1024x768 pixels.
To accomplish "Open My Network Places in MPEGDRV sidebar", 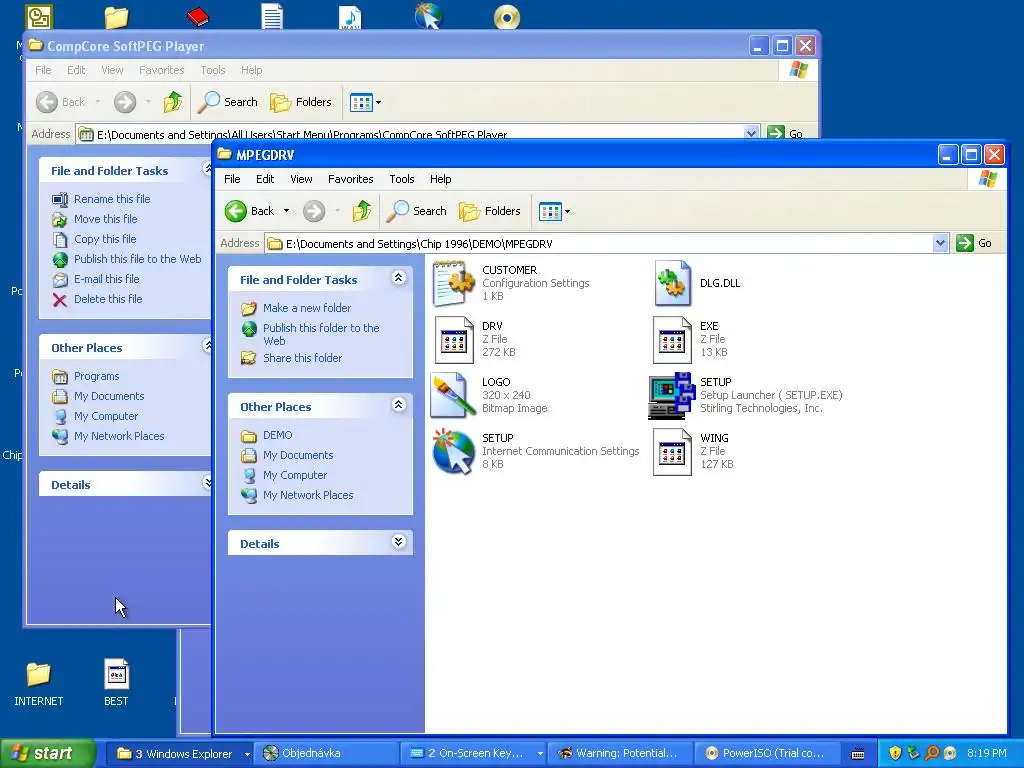I will click(x=308, y=495).
